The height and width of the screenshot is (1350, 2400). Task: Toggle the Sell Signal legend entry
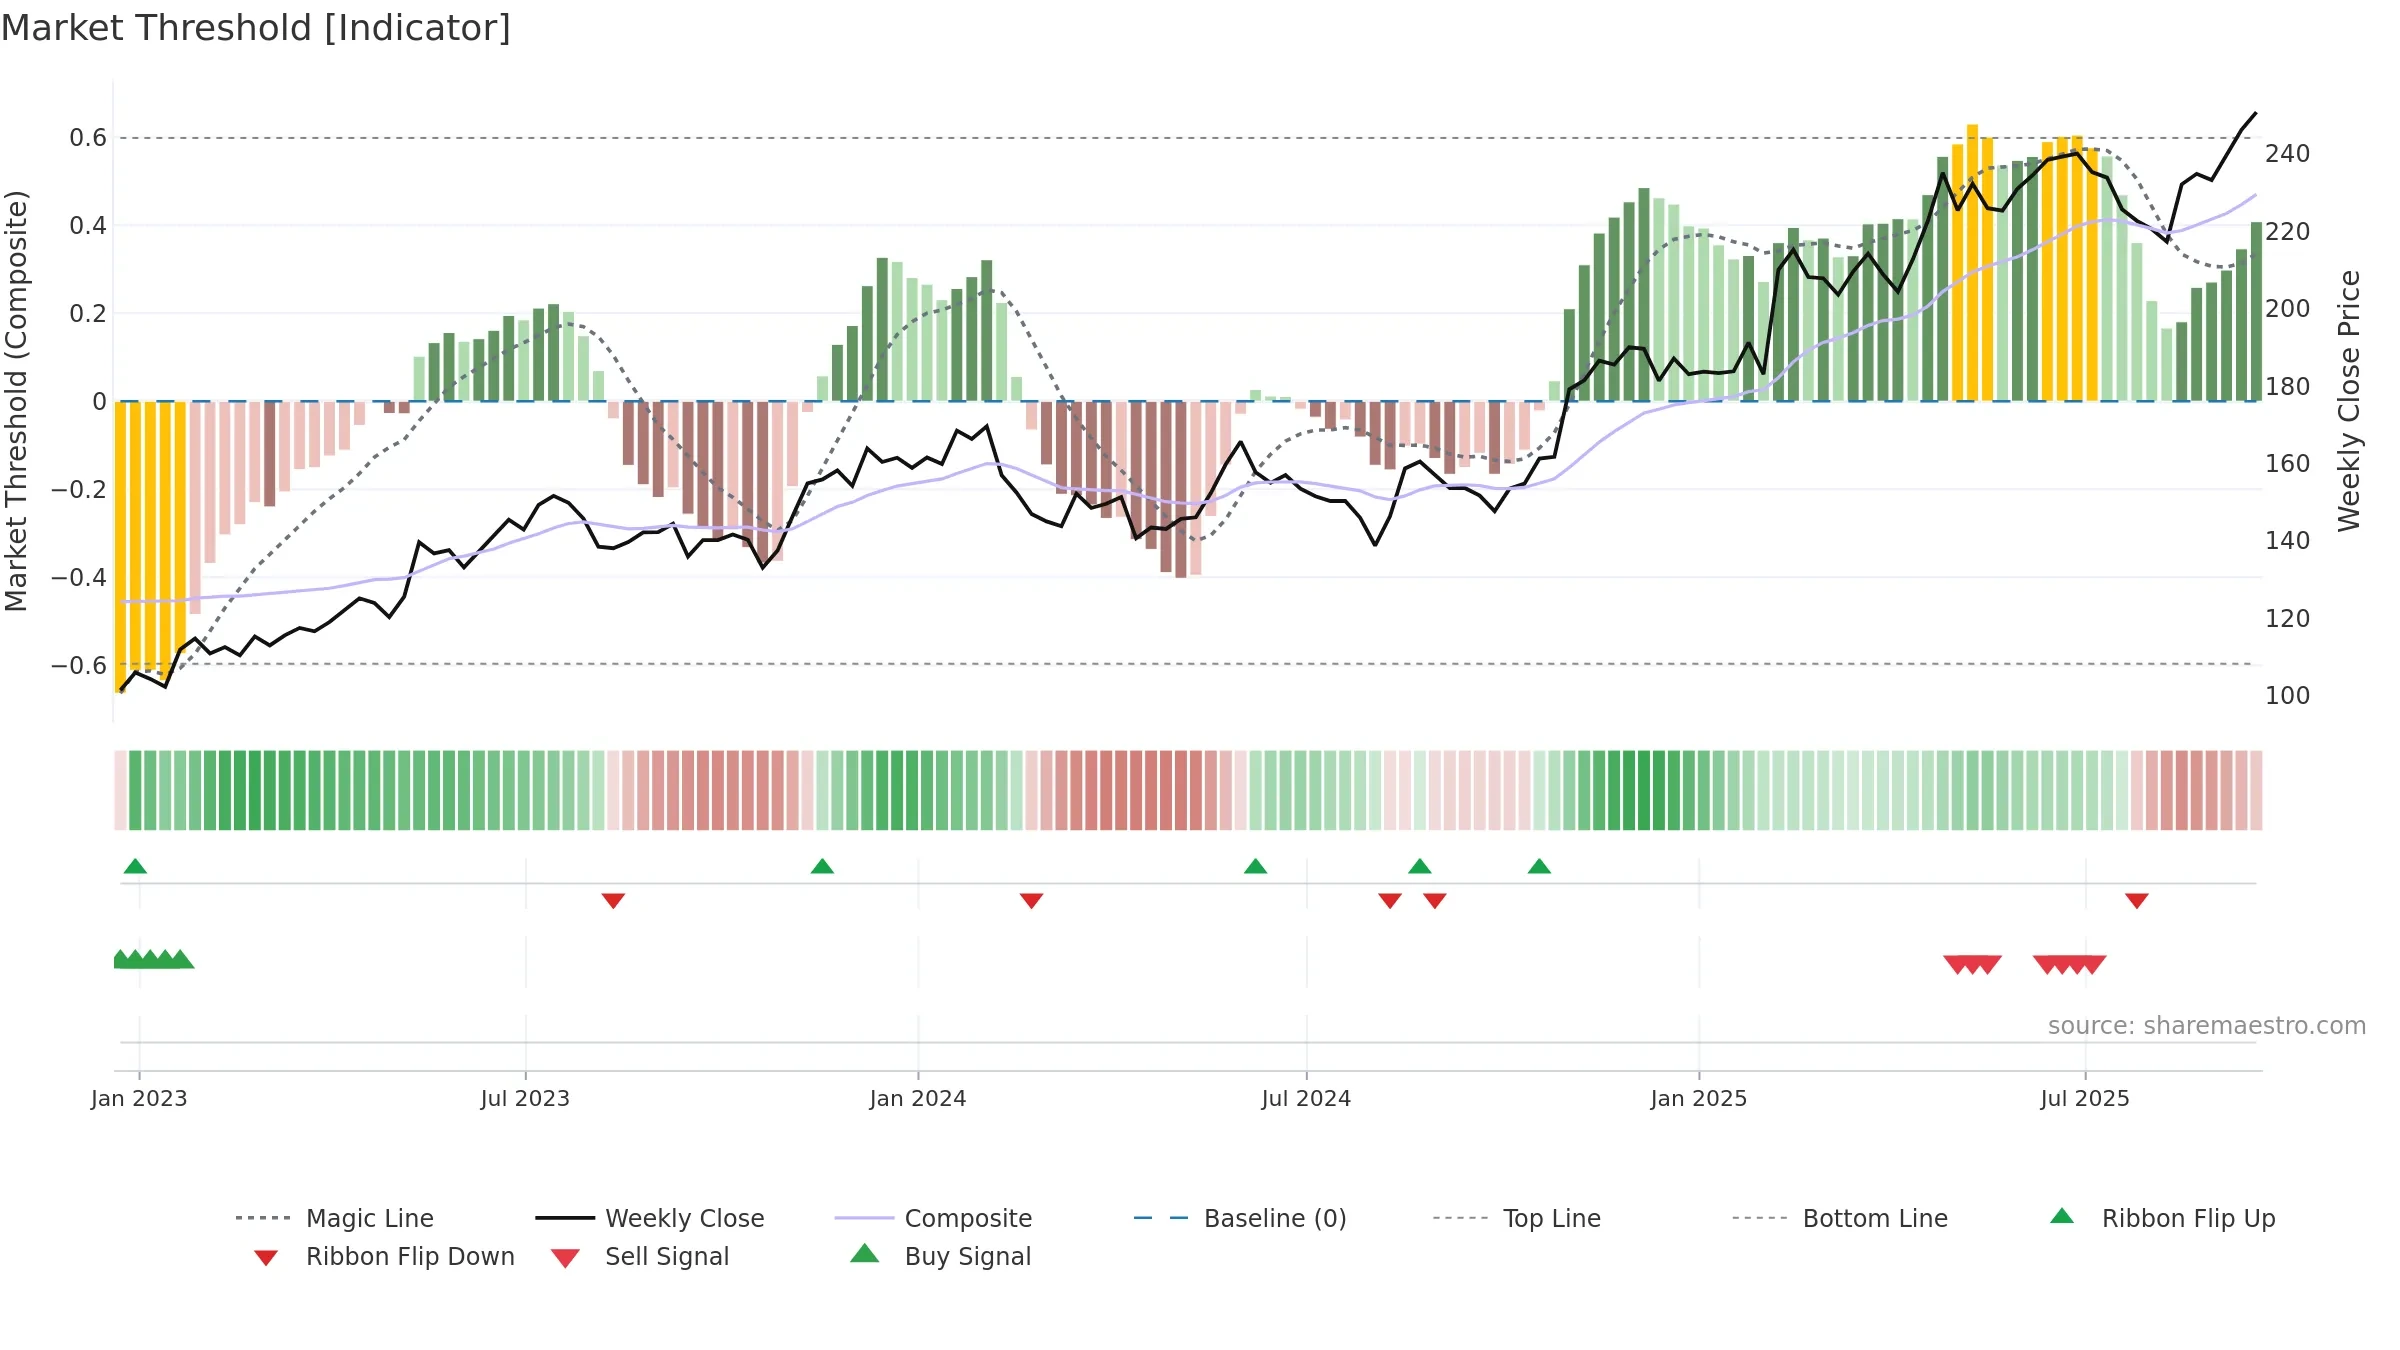tap(640, 1256)
